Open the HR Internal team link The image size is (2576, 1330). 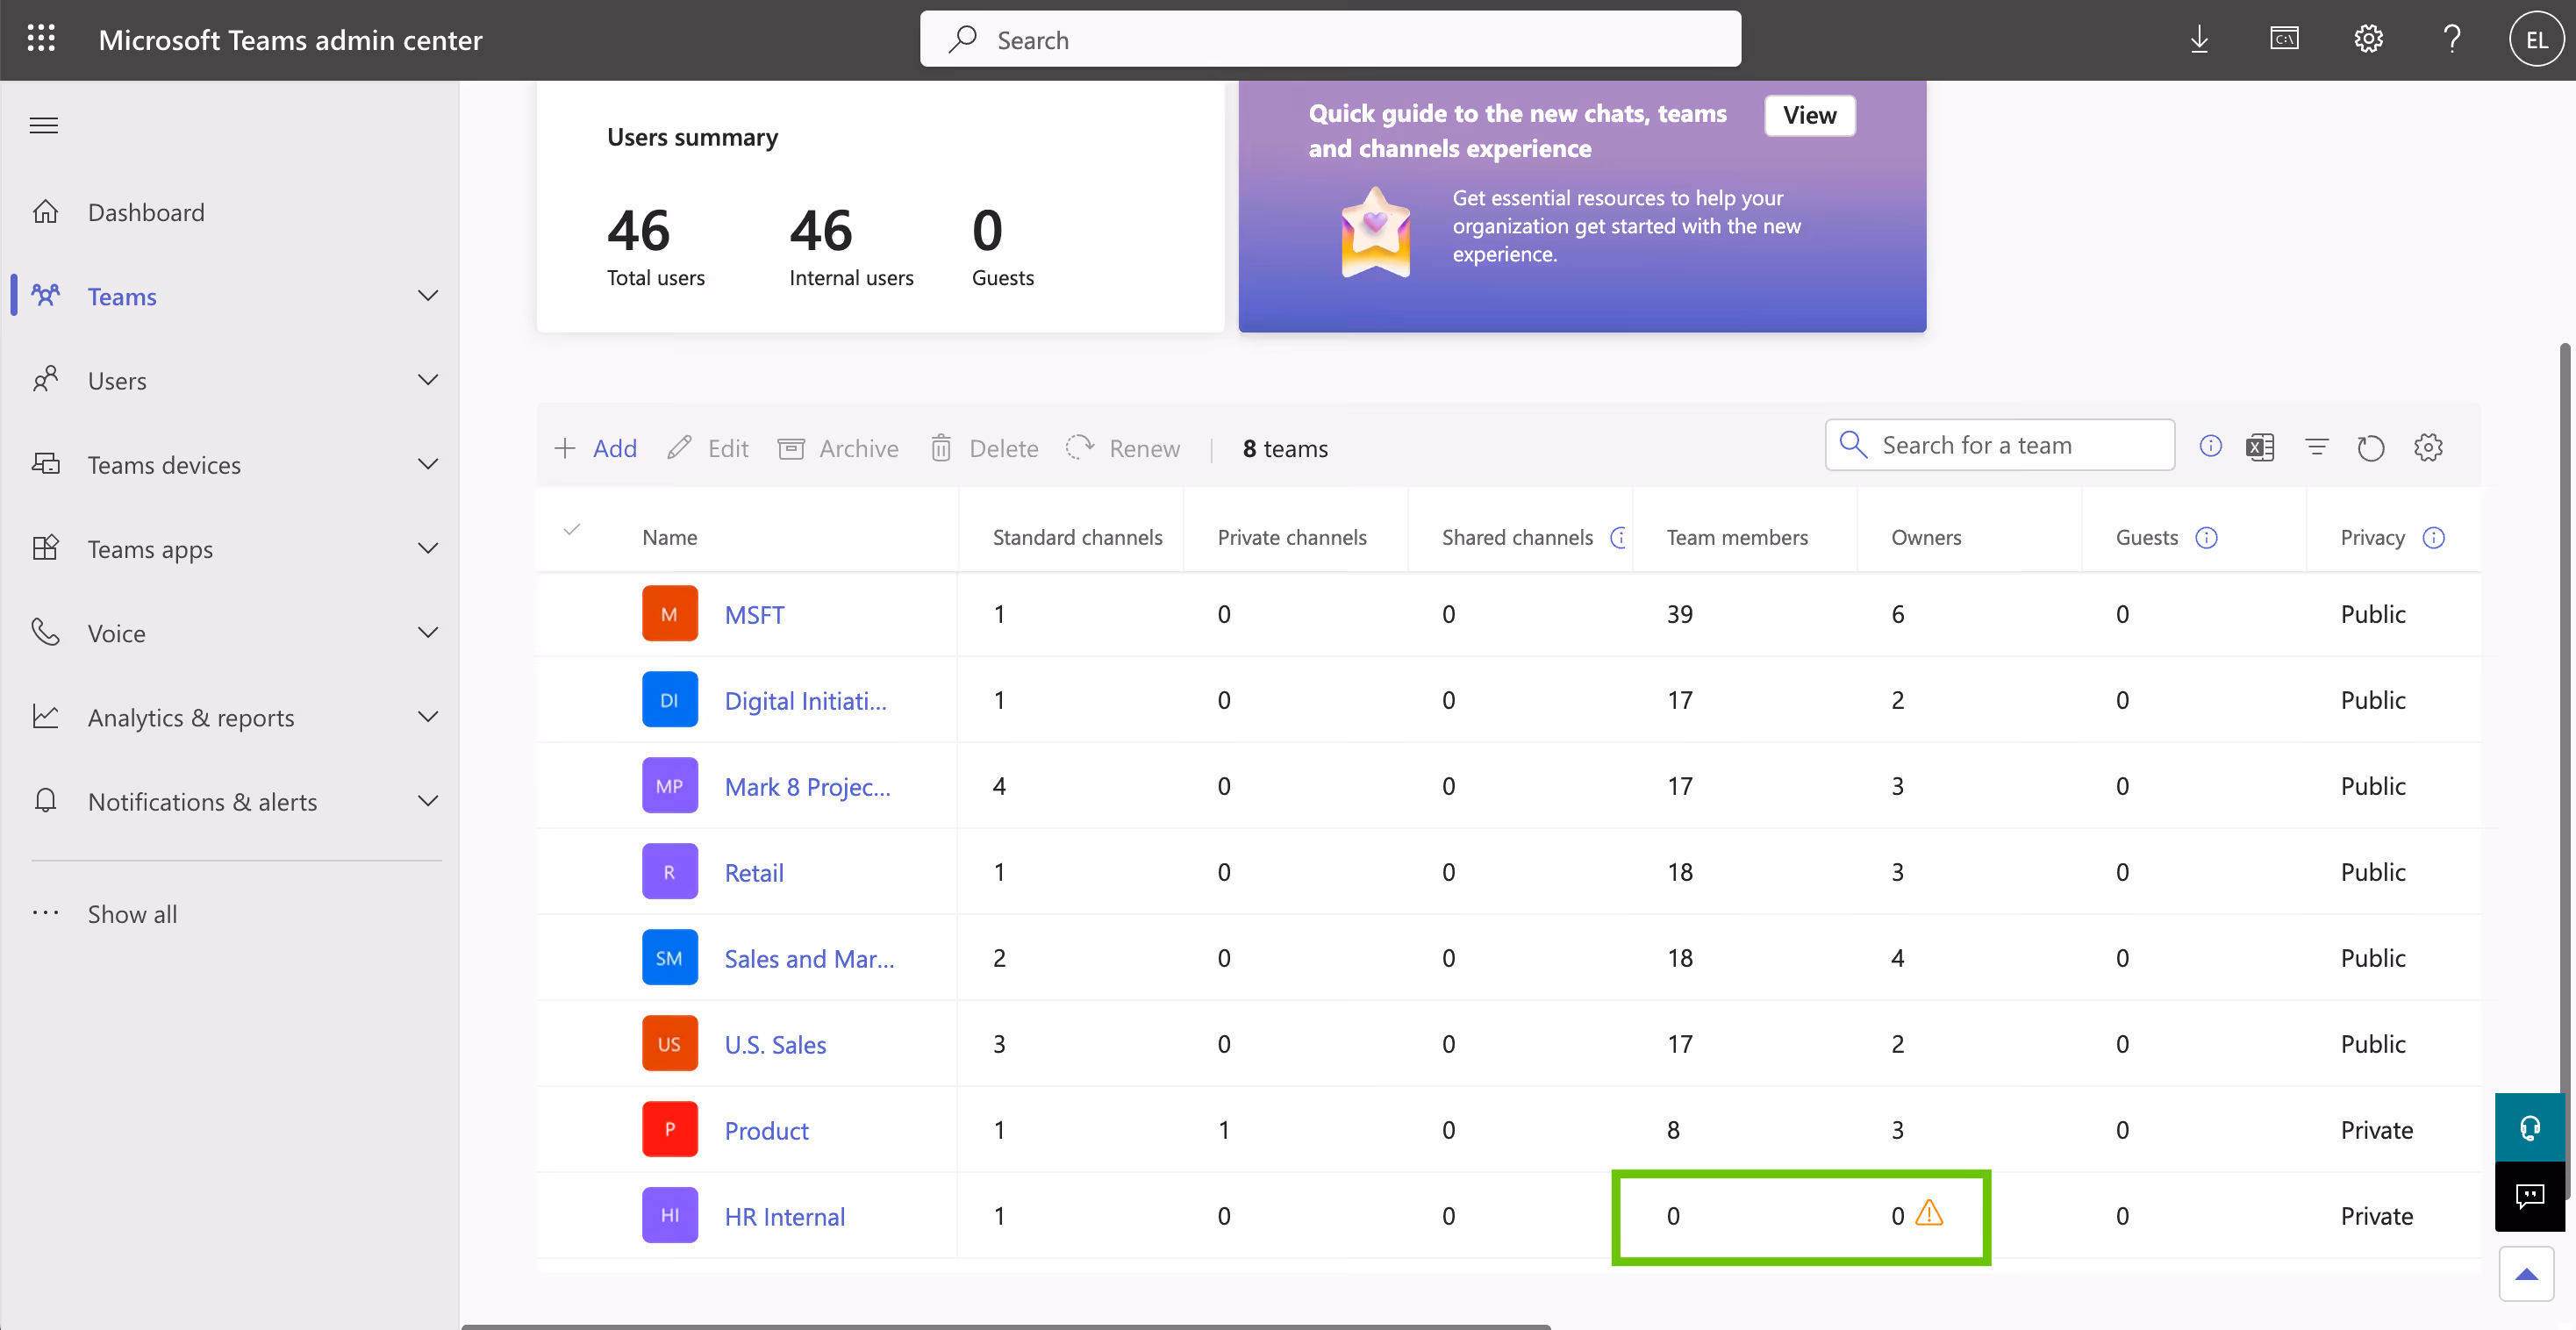click(x=784, y=1216)
